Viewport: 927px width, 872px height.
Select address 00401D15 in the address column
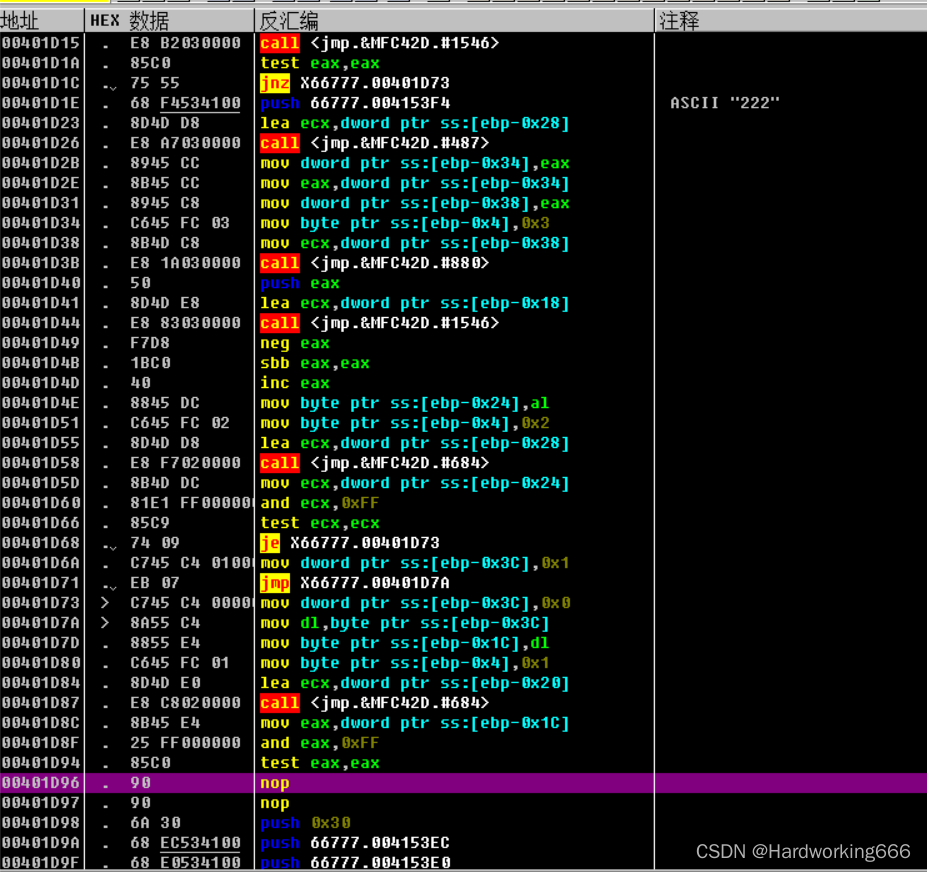click(x=41, y=43)
